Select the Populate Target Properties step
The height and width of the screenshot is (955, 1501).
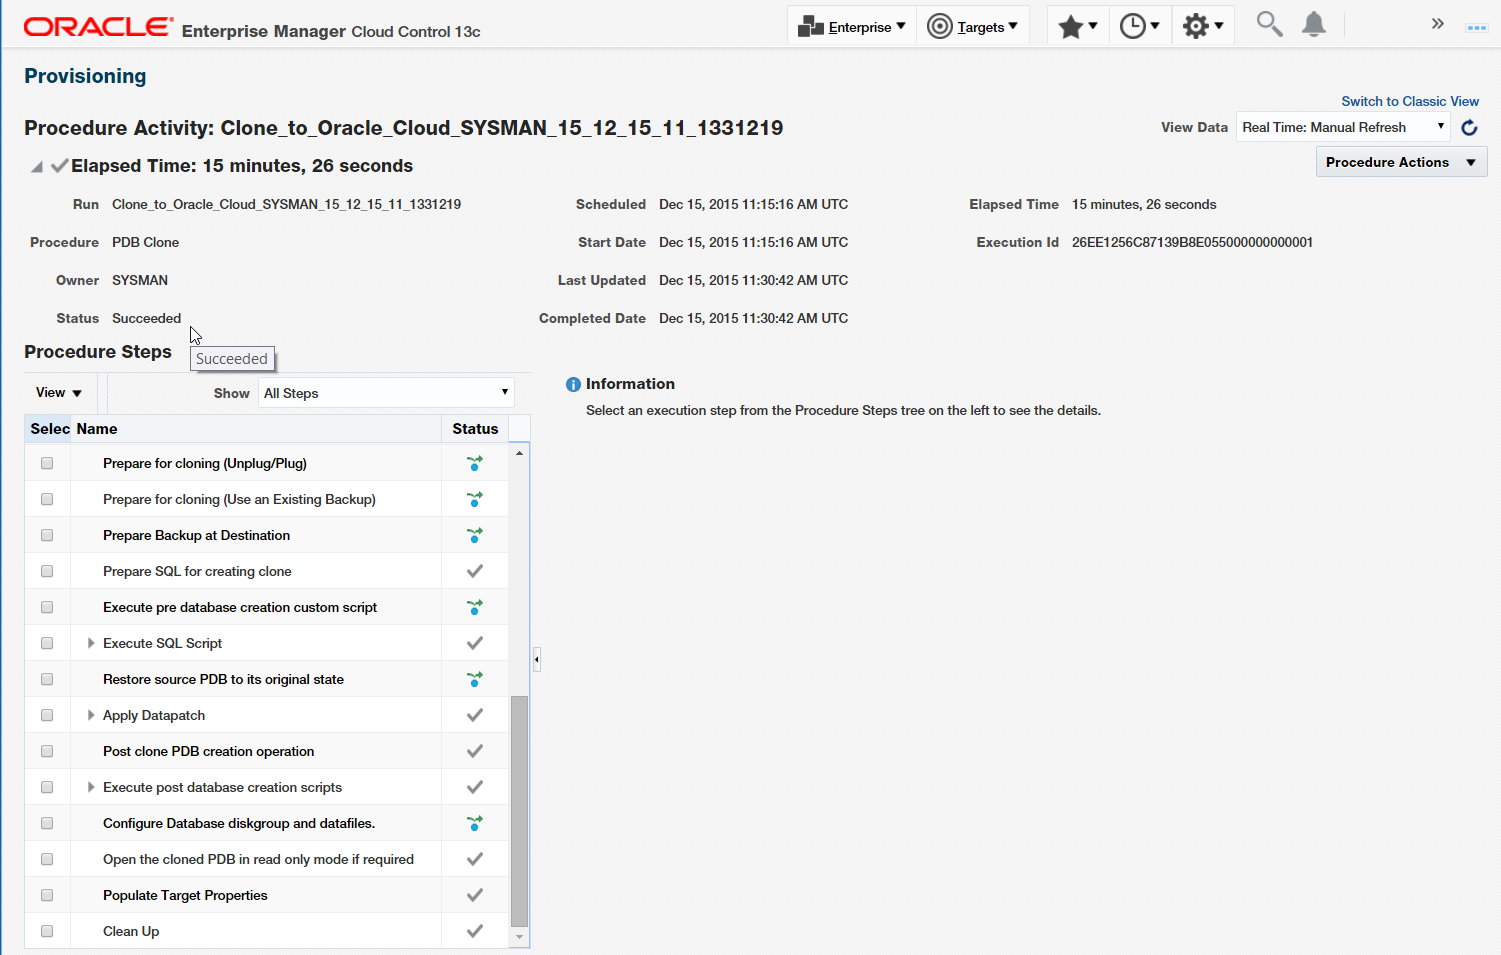pos(185,895)
